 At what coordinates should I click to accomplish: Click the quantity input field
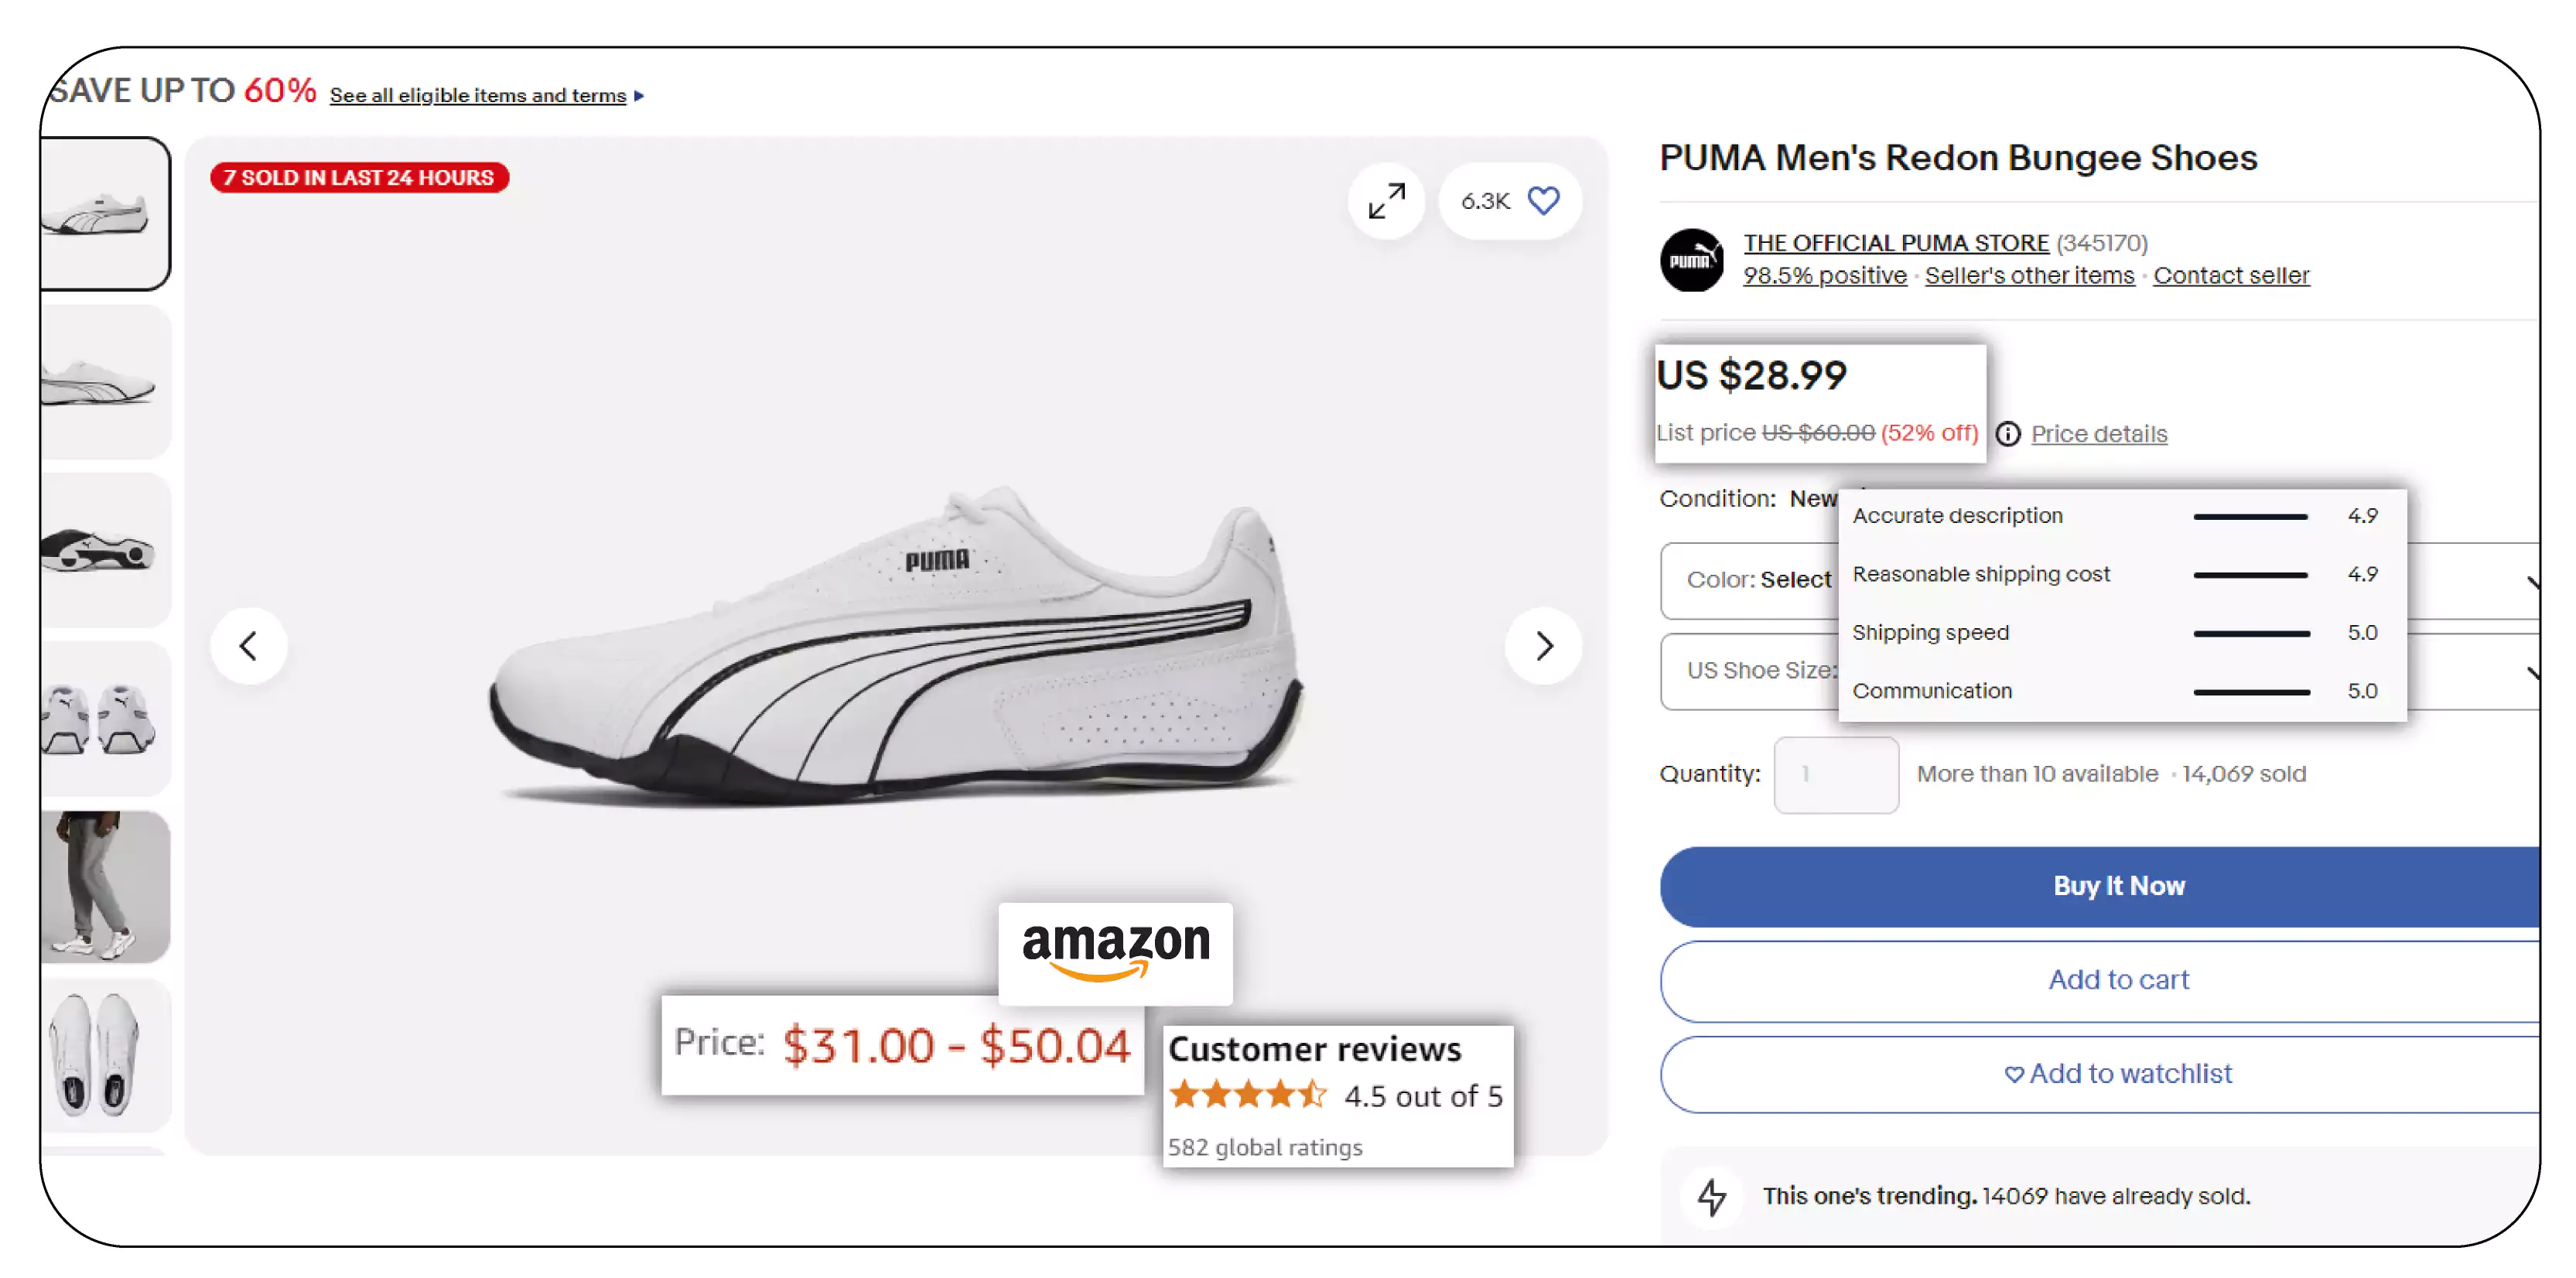click(x=1833, y=774)
